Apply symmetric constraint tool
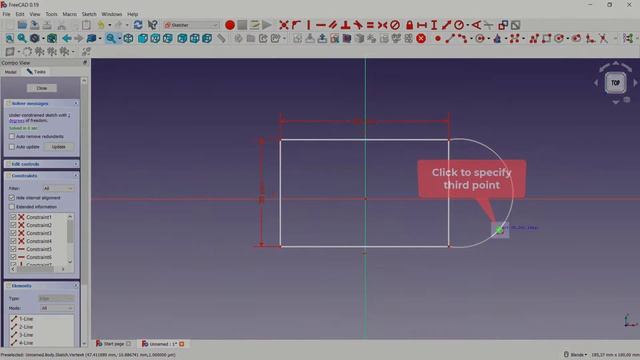Screen dimensions: 640x360 coord(382,25)
